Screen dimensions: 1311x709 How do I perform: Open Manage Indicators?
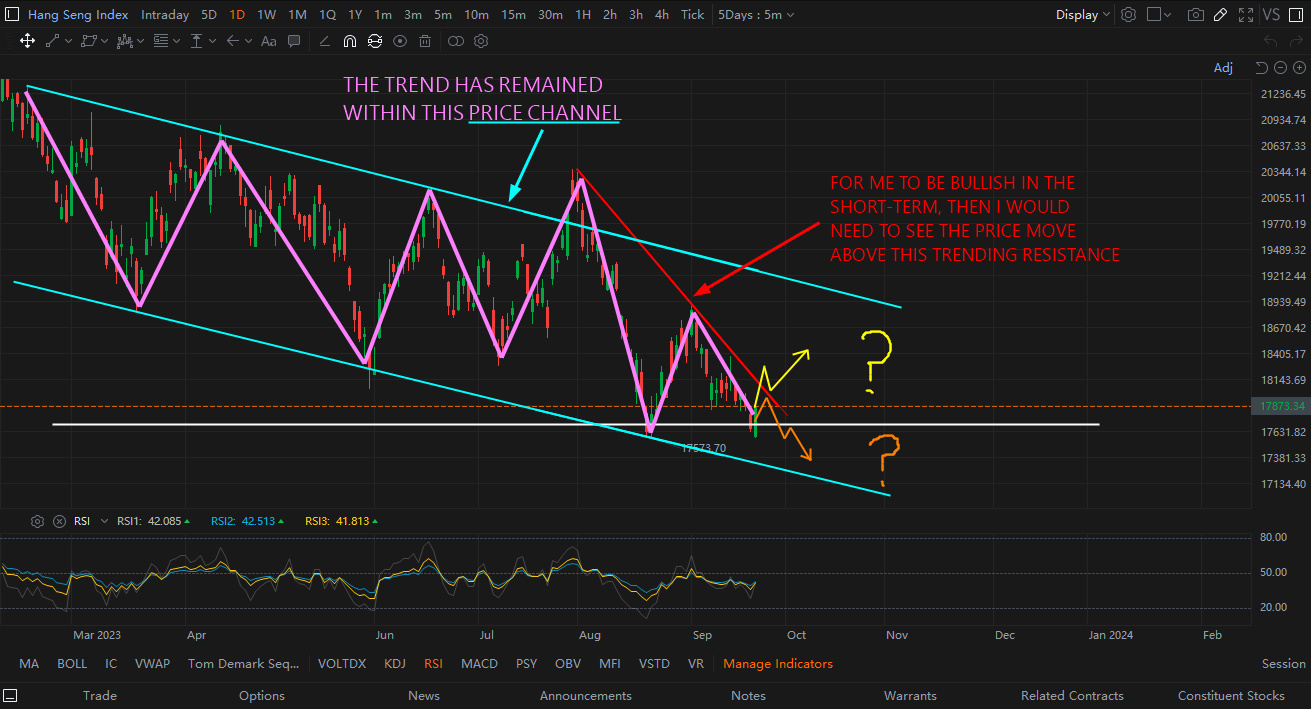tap(778, 664)
